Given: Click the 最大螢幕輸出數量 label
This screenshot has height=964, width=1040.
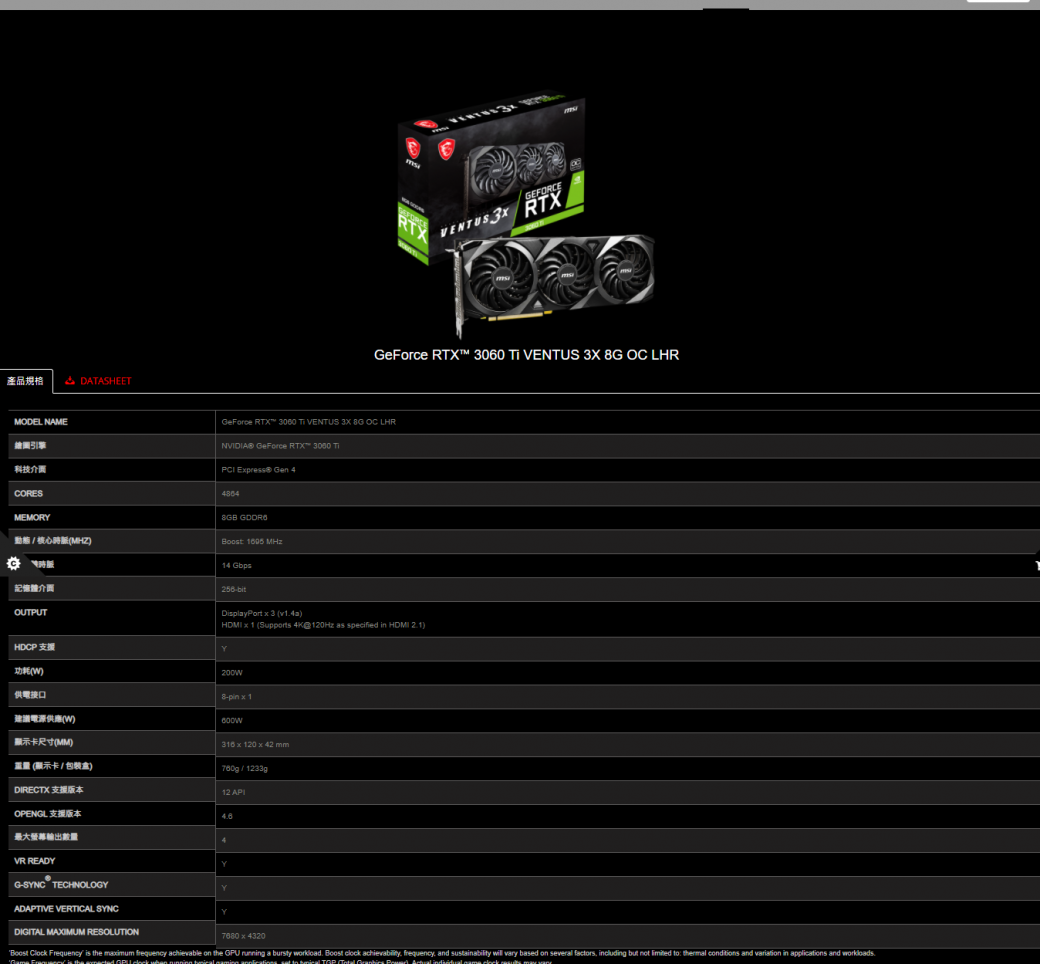Looking at the screenshot, I should tap(46, 837).
